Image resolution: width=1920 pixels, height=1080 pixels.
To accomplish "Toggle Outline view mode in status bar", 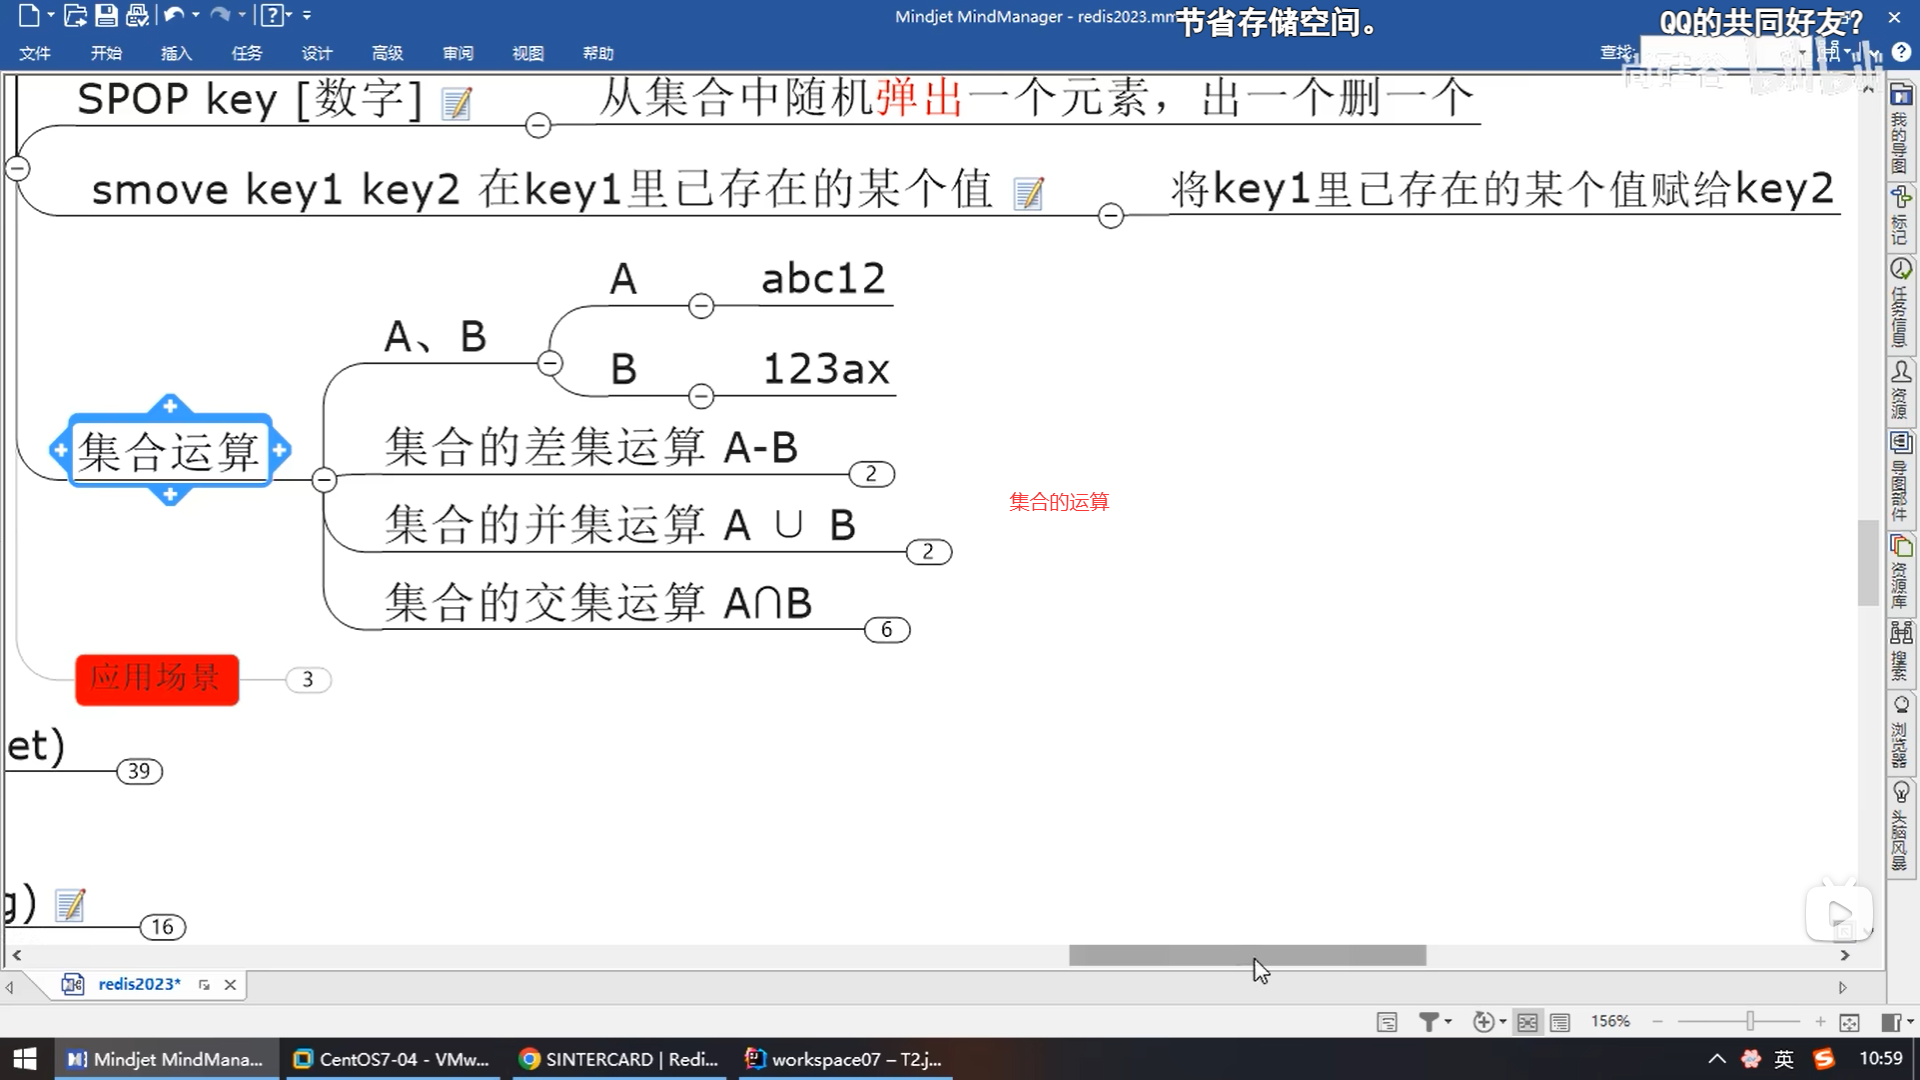I will pyautogui.click(x=1560, y=1021).
